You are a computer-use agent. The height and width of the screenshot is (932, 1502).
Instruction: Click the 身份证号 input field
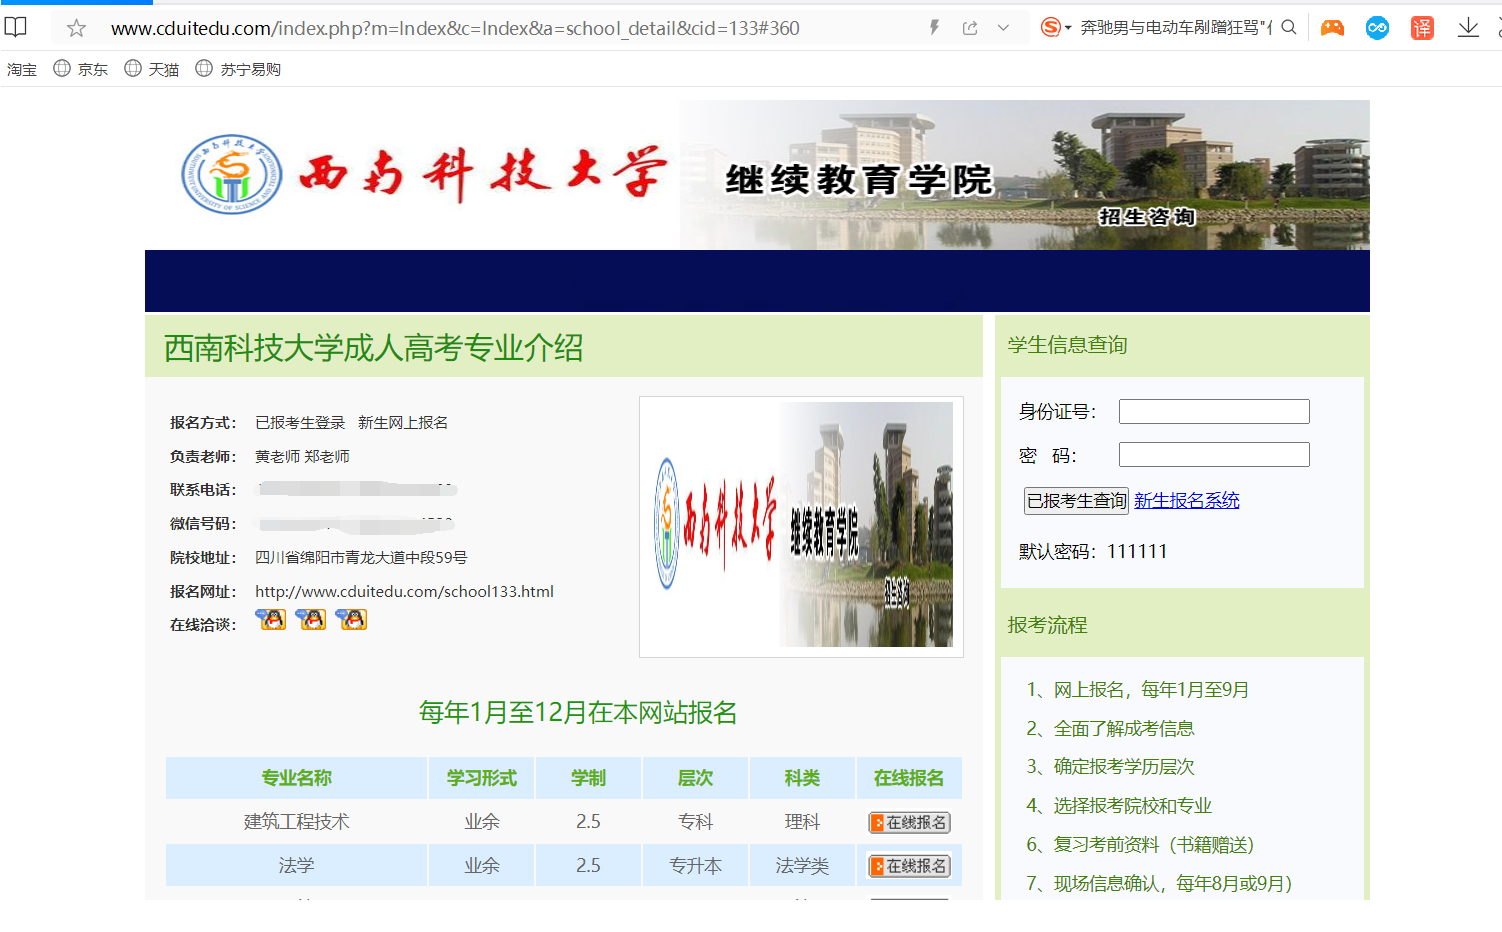click(1213, 411)
